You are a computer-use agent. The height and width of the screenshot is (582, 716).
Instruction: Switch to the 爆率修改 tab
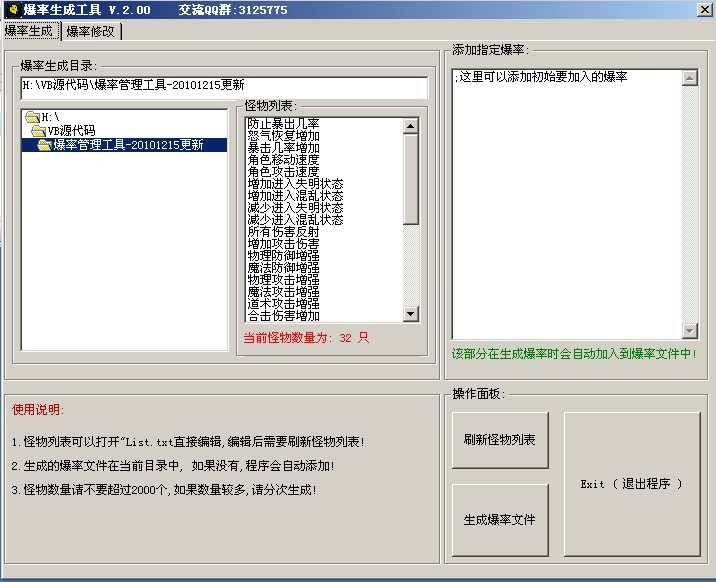point(91,31)
